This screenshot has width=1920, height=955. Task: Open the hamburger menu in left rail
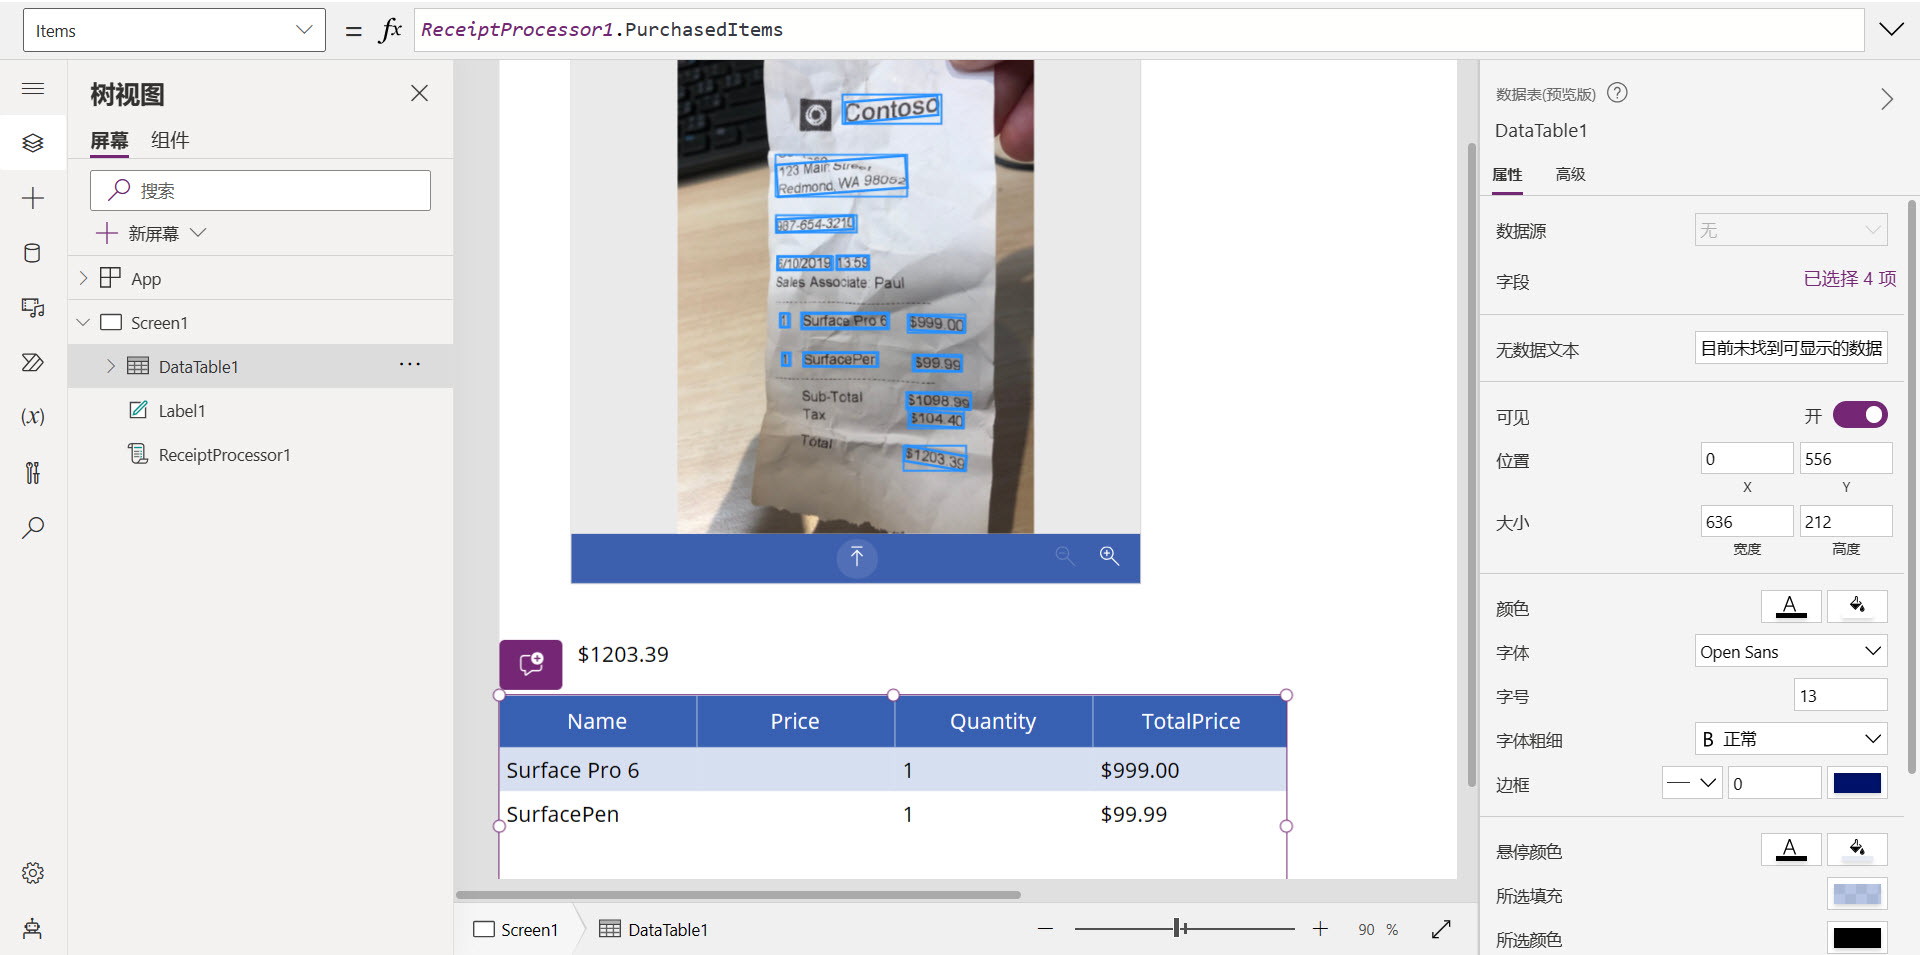tap(33, 89)
